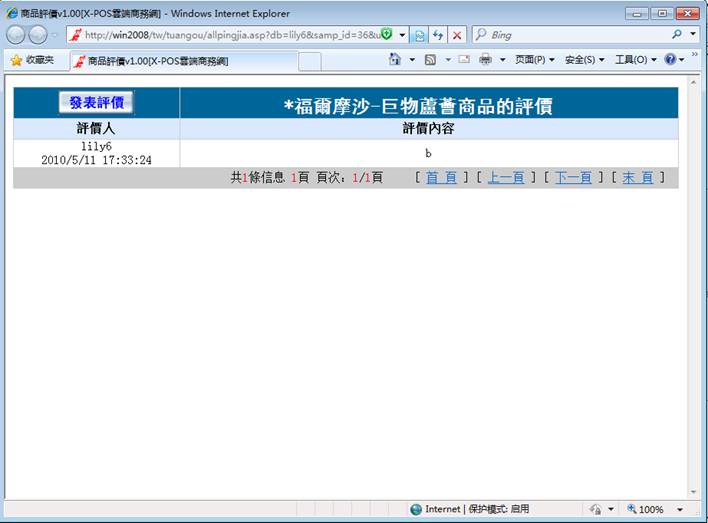The image size is (708, 523).
Task: Follow the 下一頁 next page link
Action: coord(573,177)
